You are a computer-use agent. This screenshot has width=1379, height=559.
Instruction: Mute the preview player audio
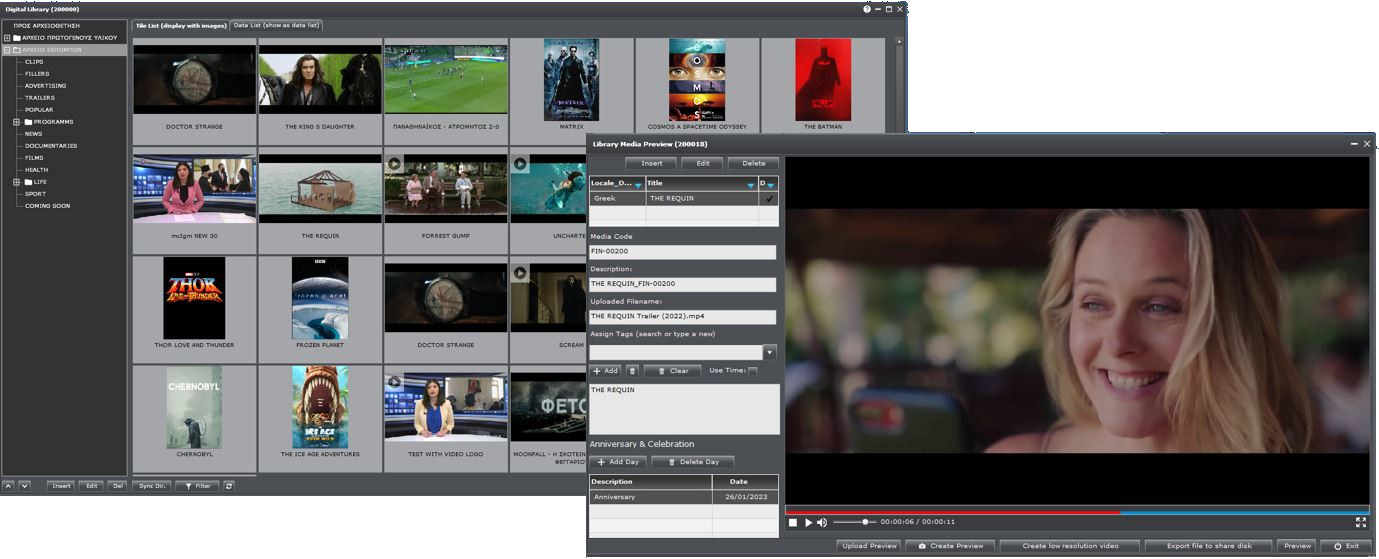[822, 523]
